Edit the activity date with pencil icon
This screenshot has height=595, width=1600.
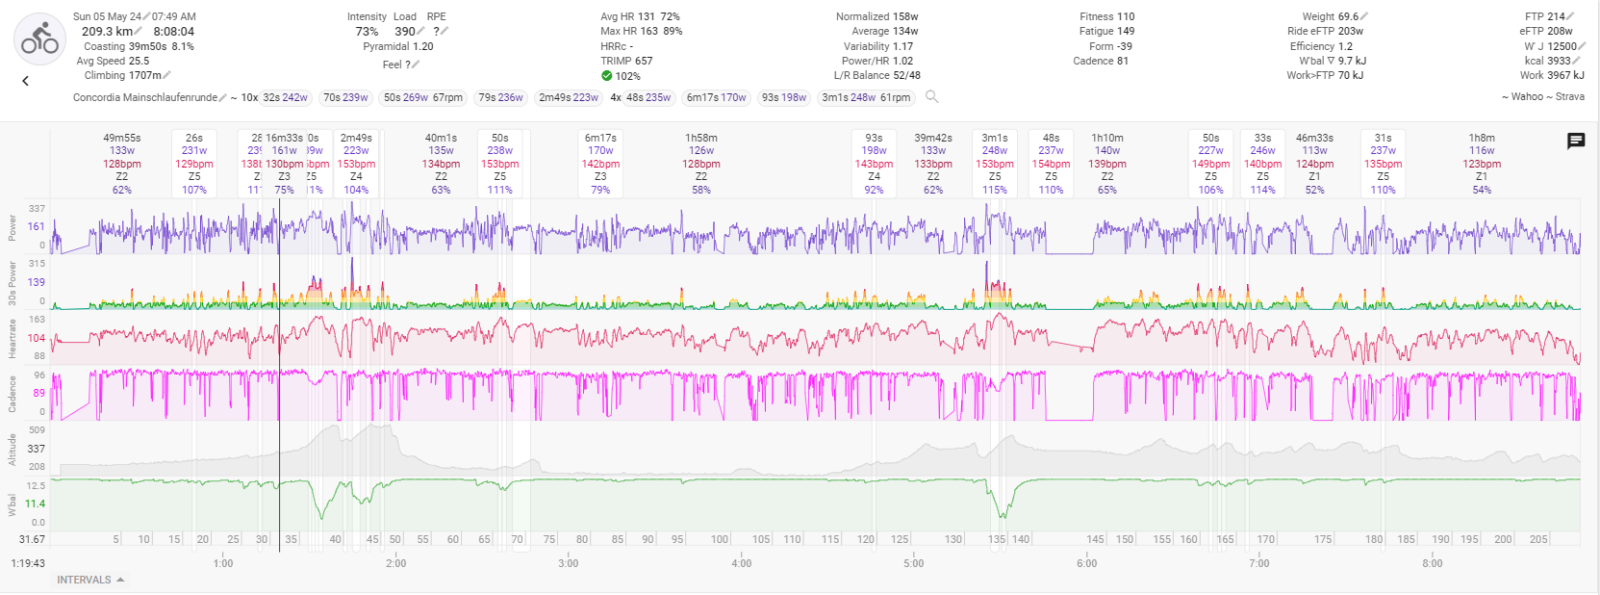[146, 17]
